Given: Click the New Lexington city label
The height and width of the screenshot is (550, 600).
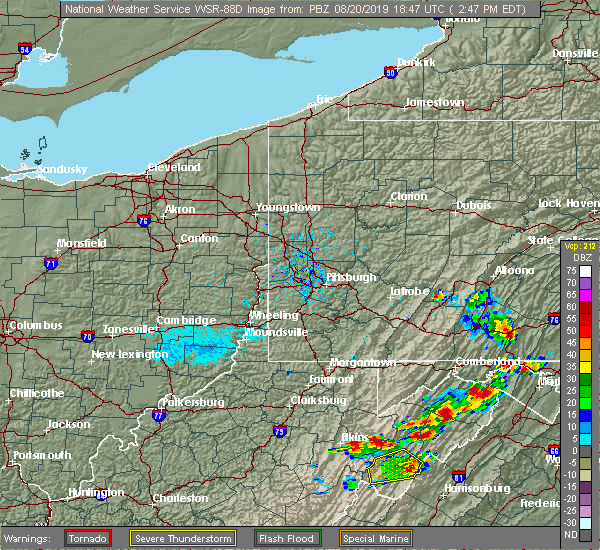Looking at the screenshot, I should point(130,354).
